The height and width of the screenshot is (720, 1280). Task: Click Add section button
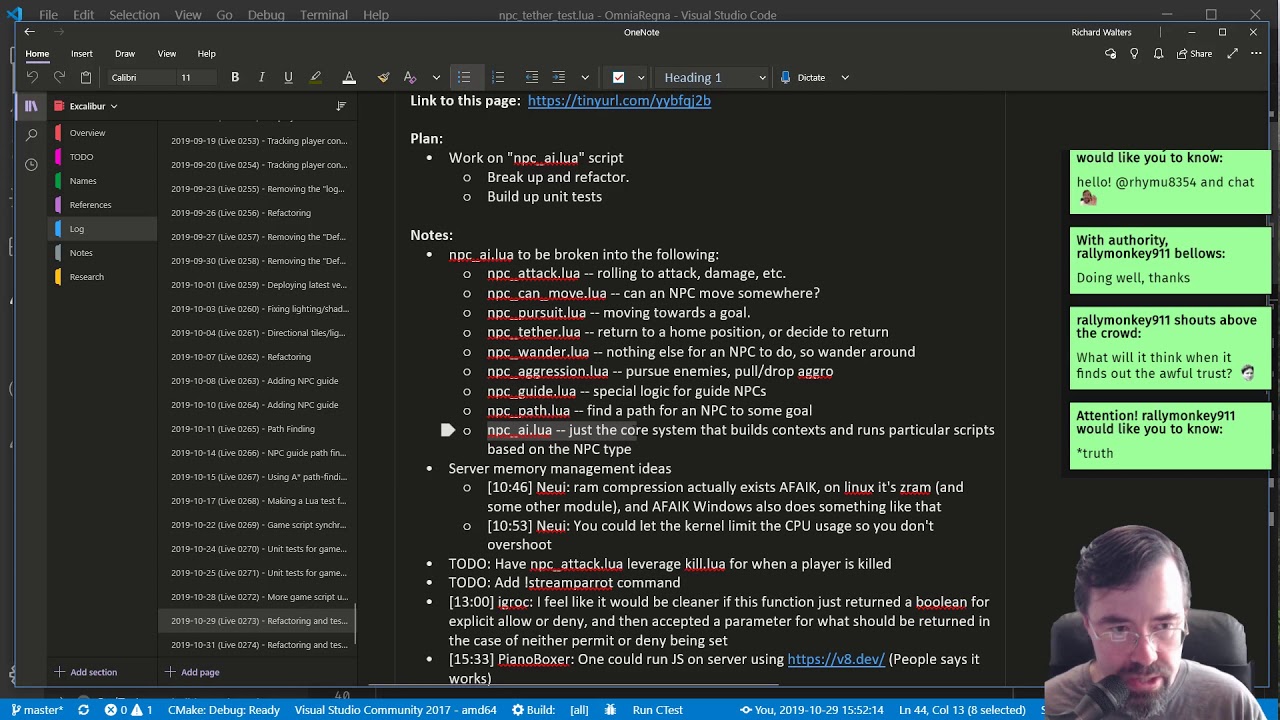click(85, 672)
